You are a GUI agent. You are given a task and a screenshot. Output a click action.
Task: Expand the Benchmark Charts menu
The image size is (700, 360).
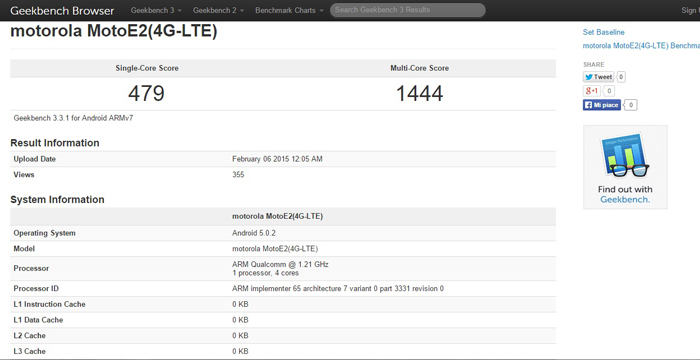click(x=289, y=10)
